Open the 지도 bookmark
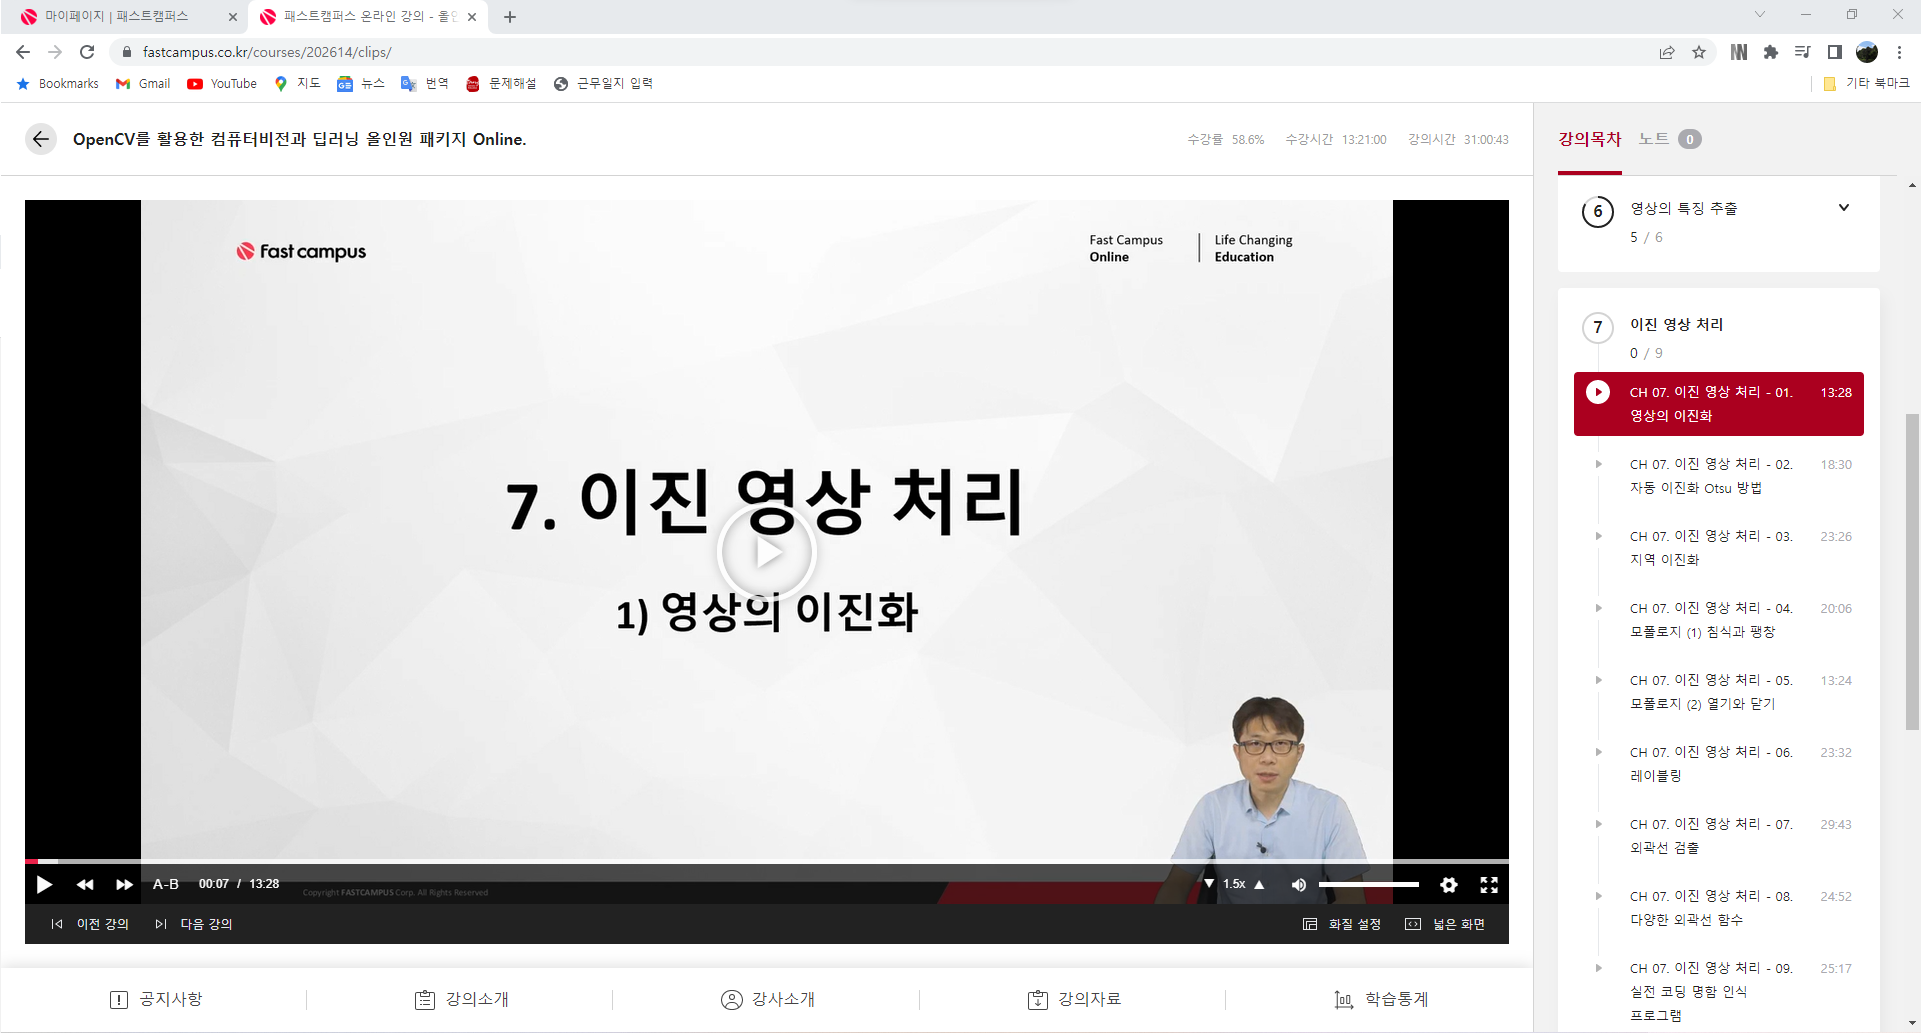The image size is (1921, 1033). 297,84
